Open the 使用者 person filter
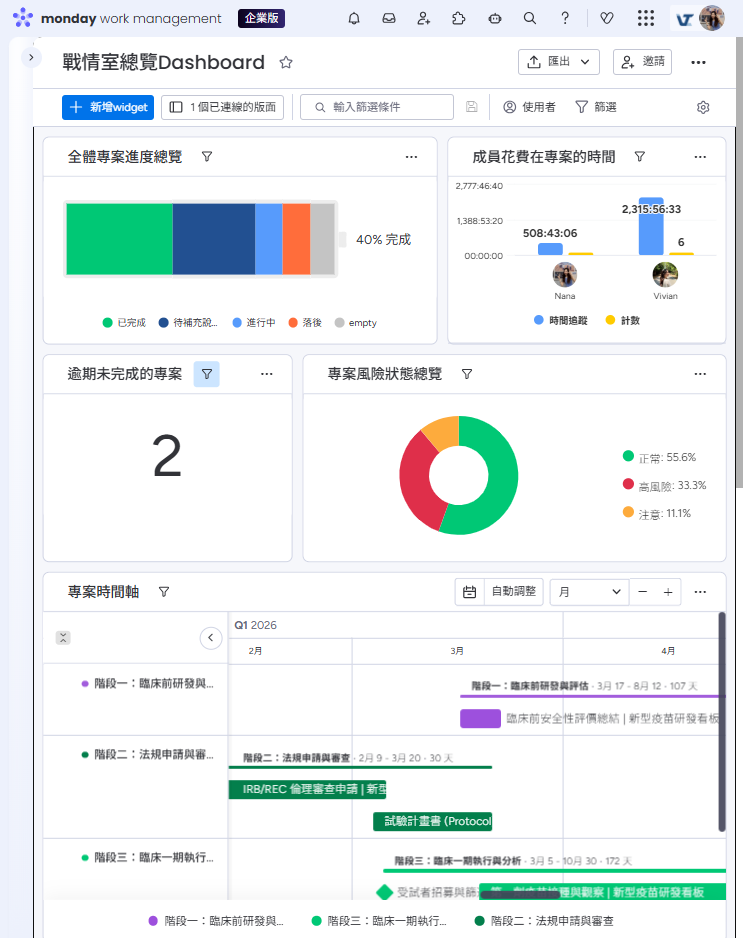 tap(529, 107)
